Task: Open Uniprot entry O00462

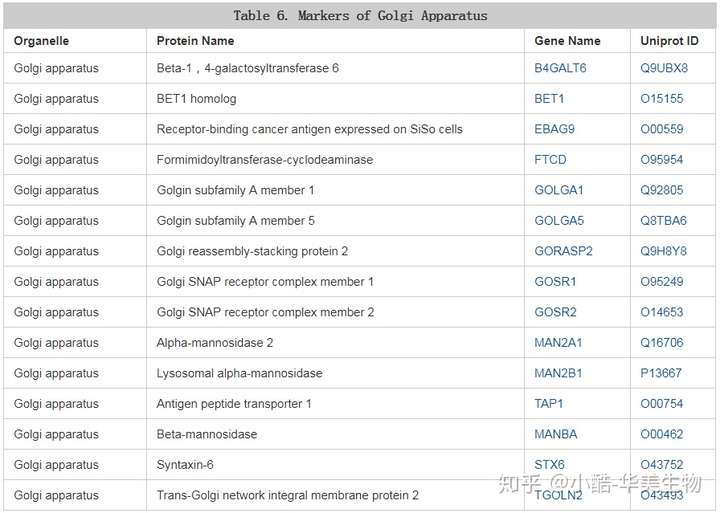Action: click(x=662, y=434)
